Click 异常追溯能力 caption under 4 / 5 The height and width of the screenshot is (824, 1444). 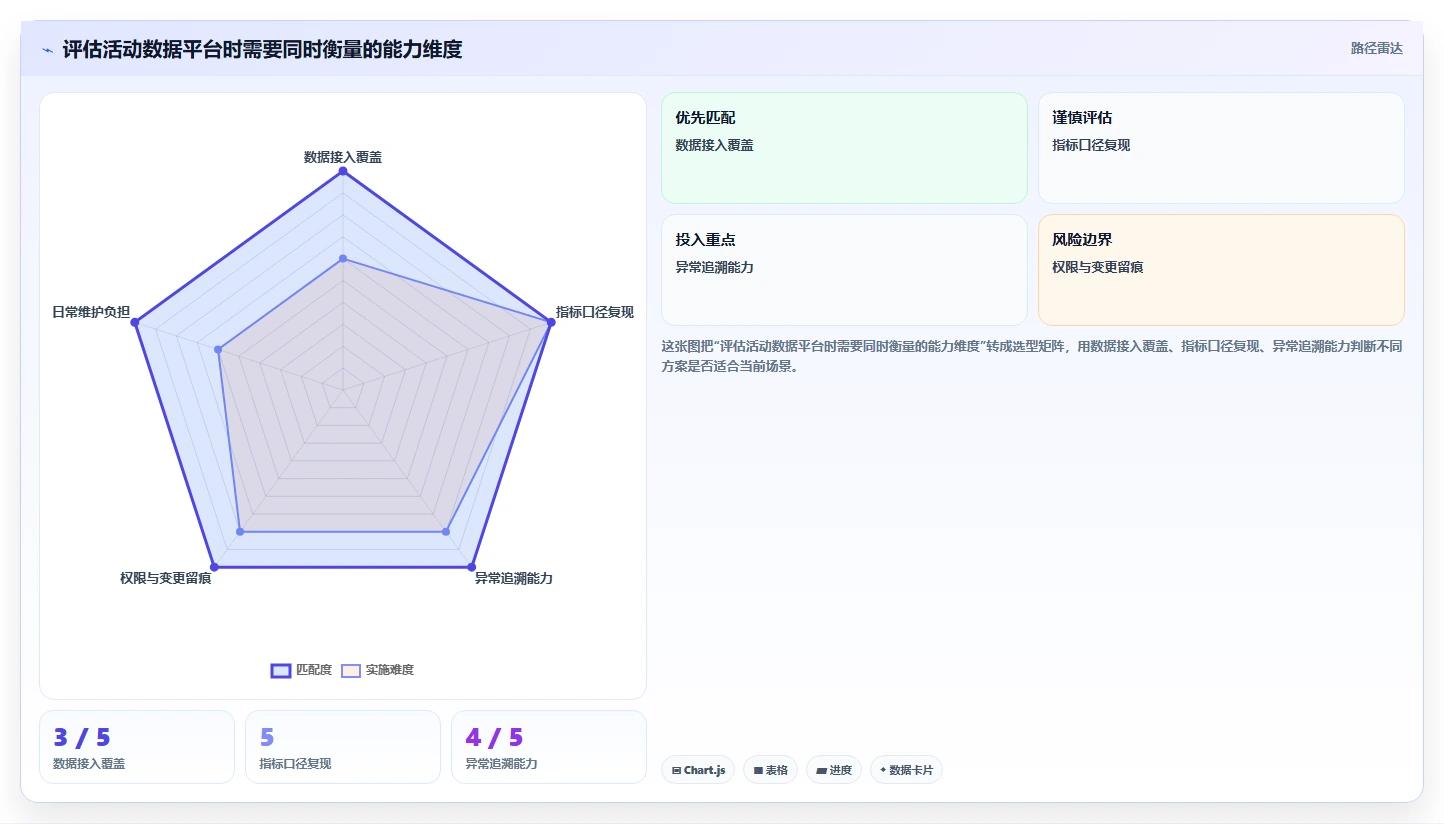click(x=501, y=764)
